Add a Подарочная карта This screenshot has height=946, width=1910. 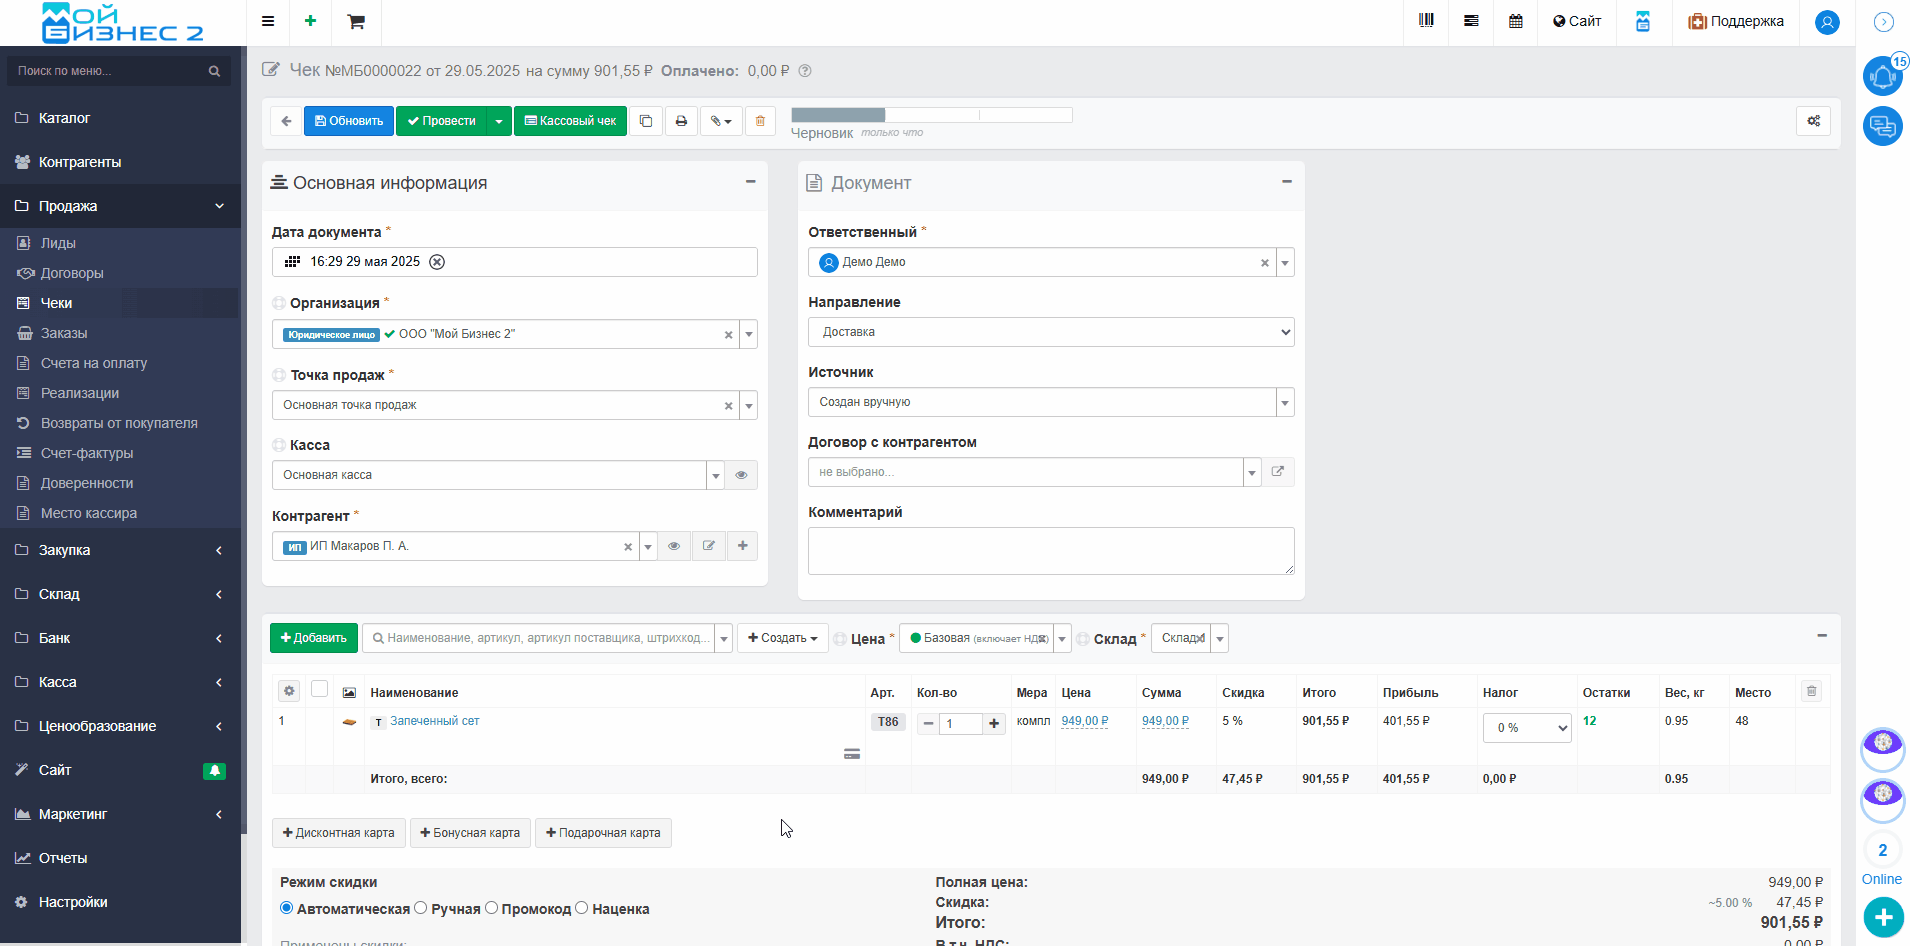coord(603,833)
